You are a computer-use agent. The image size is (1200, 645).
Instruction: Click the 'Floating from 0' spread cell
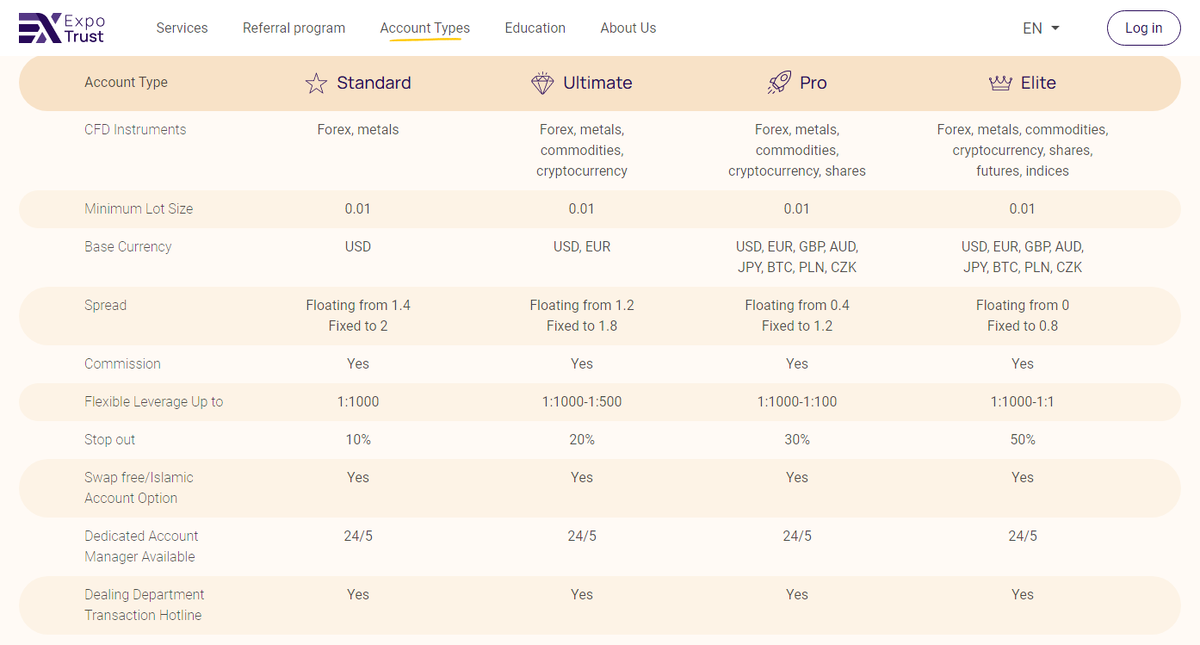pos(1022,305)
